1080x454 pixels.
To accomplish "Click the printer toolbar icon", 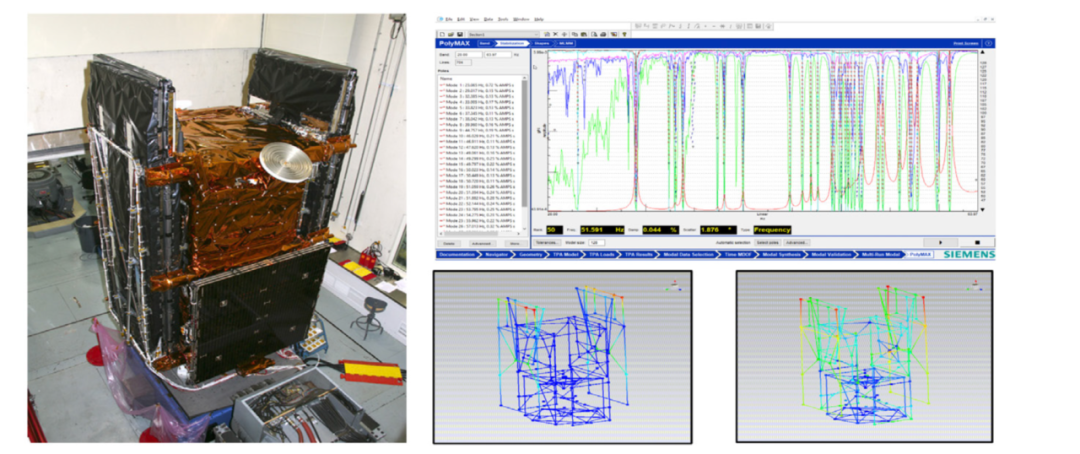I will [x=603, y=34].
